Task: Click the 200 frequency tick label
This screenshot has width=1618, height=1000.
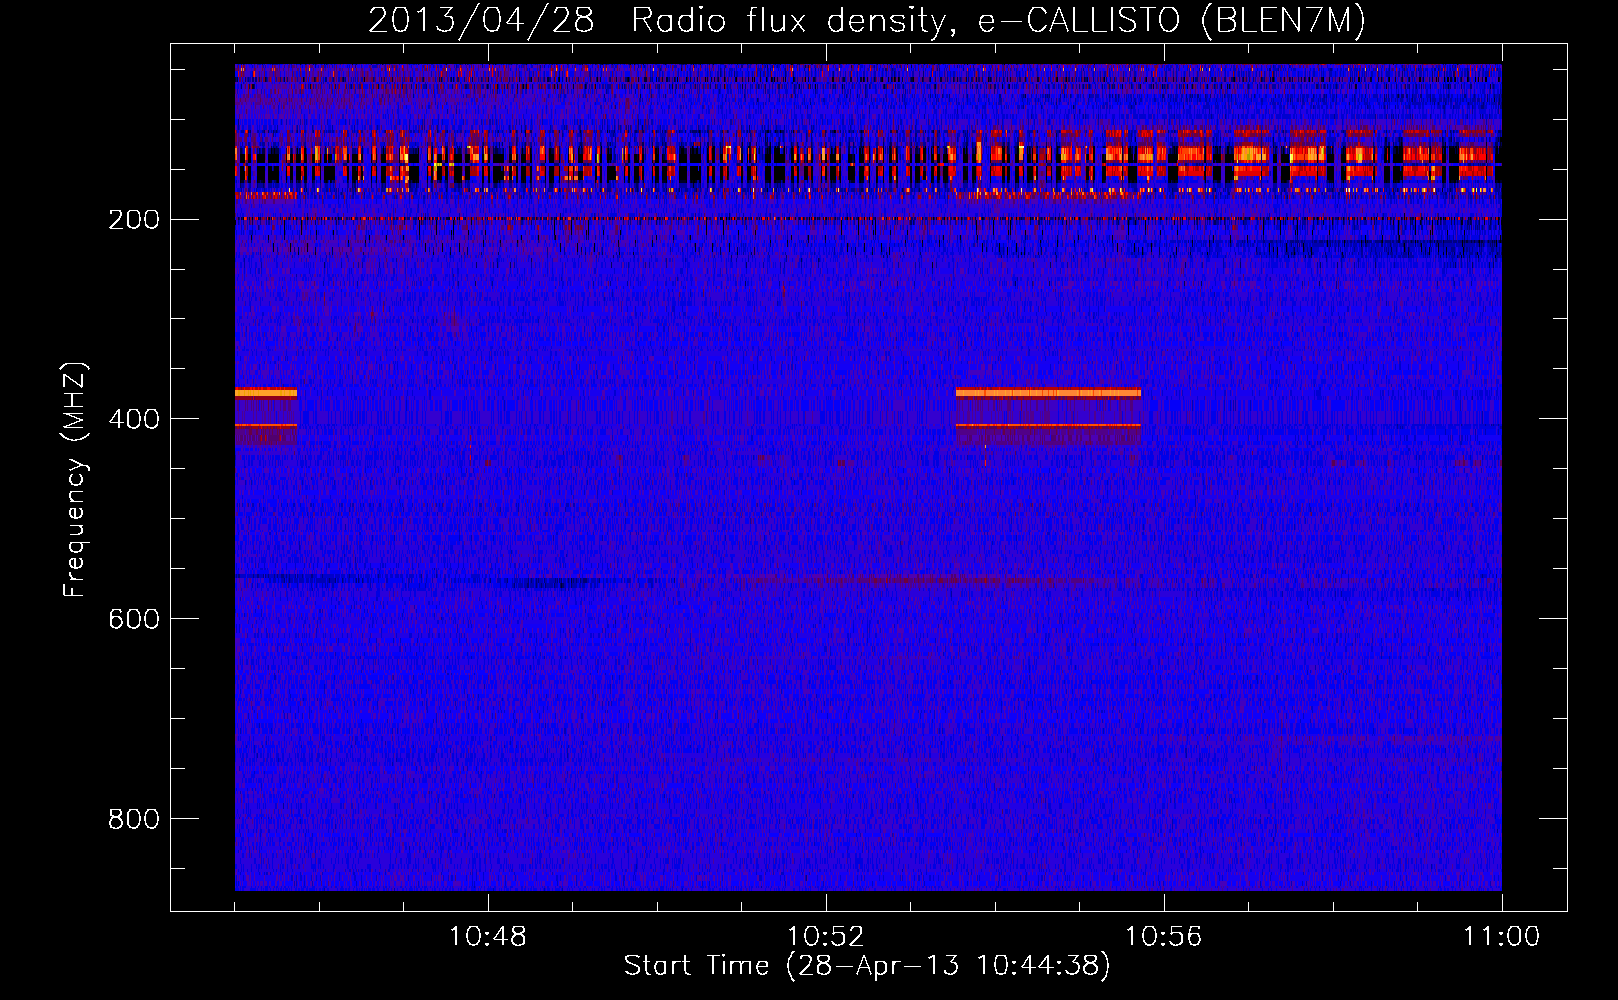Action: click(x=133, y=220)
